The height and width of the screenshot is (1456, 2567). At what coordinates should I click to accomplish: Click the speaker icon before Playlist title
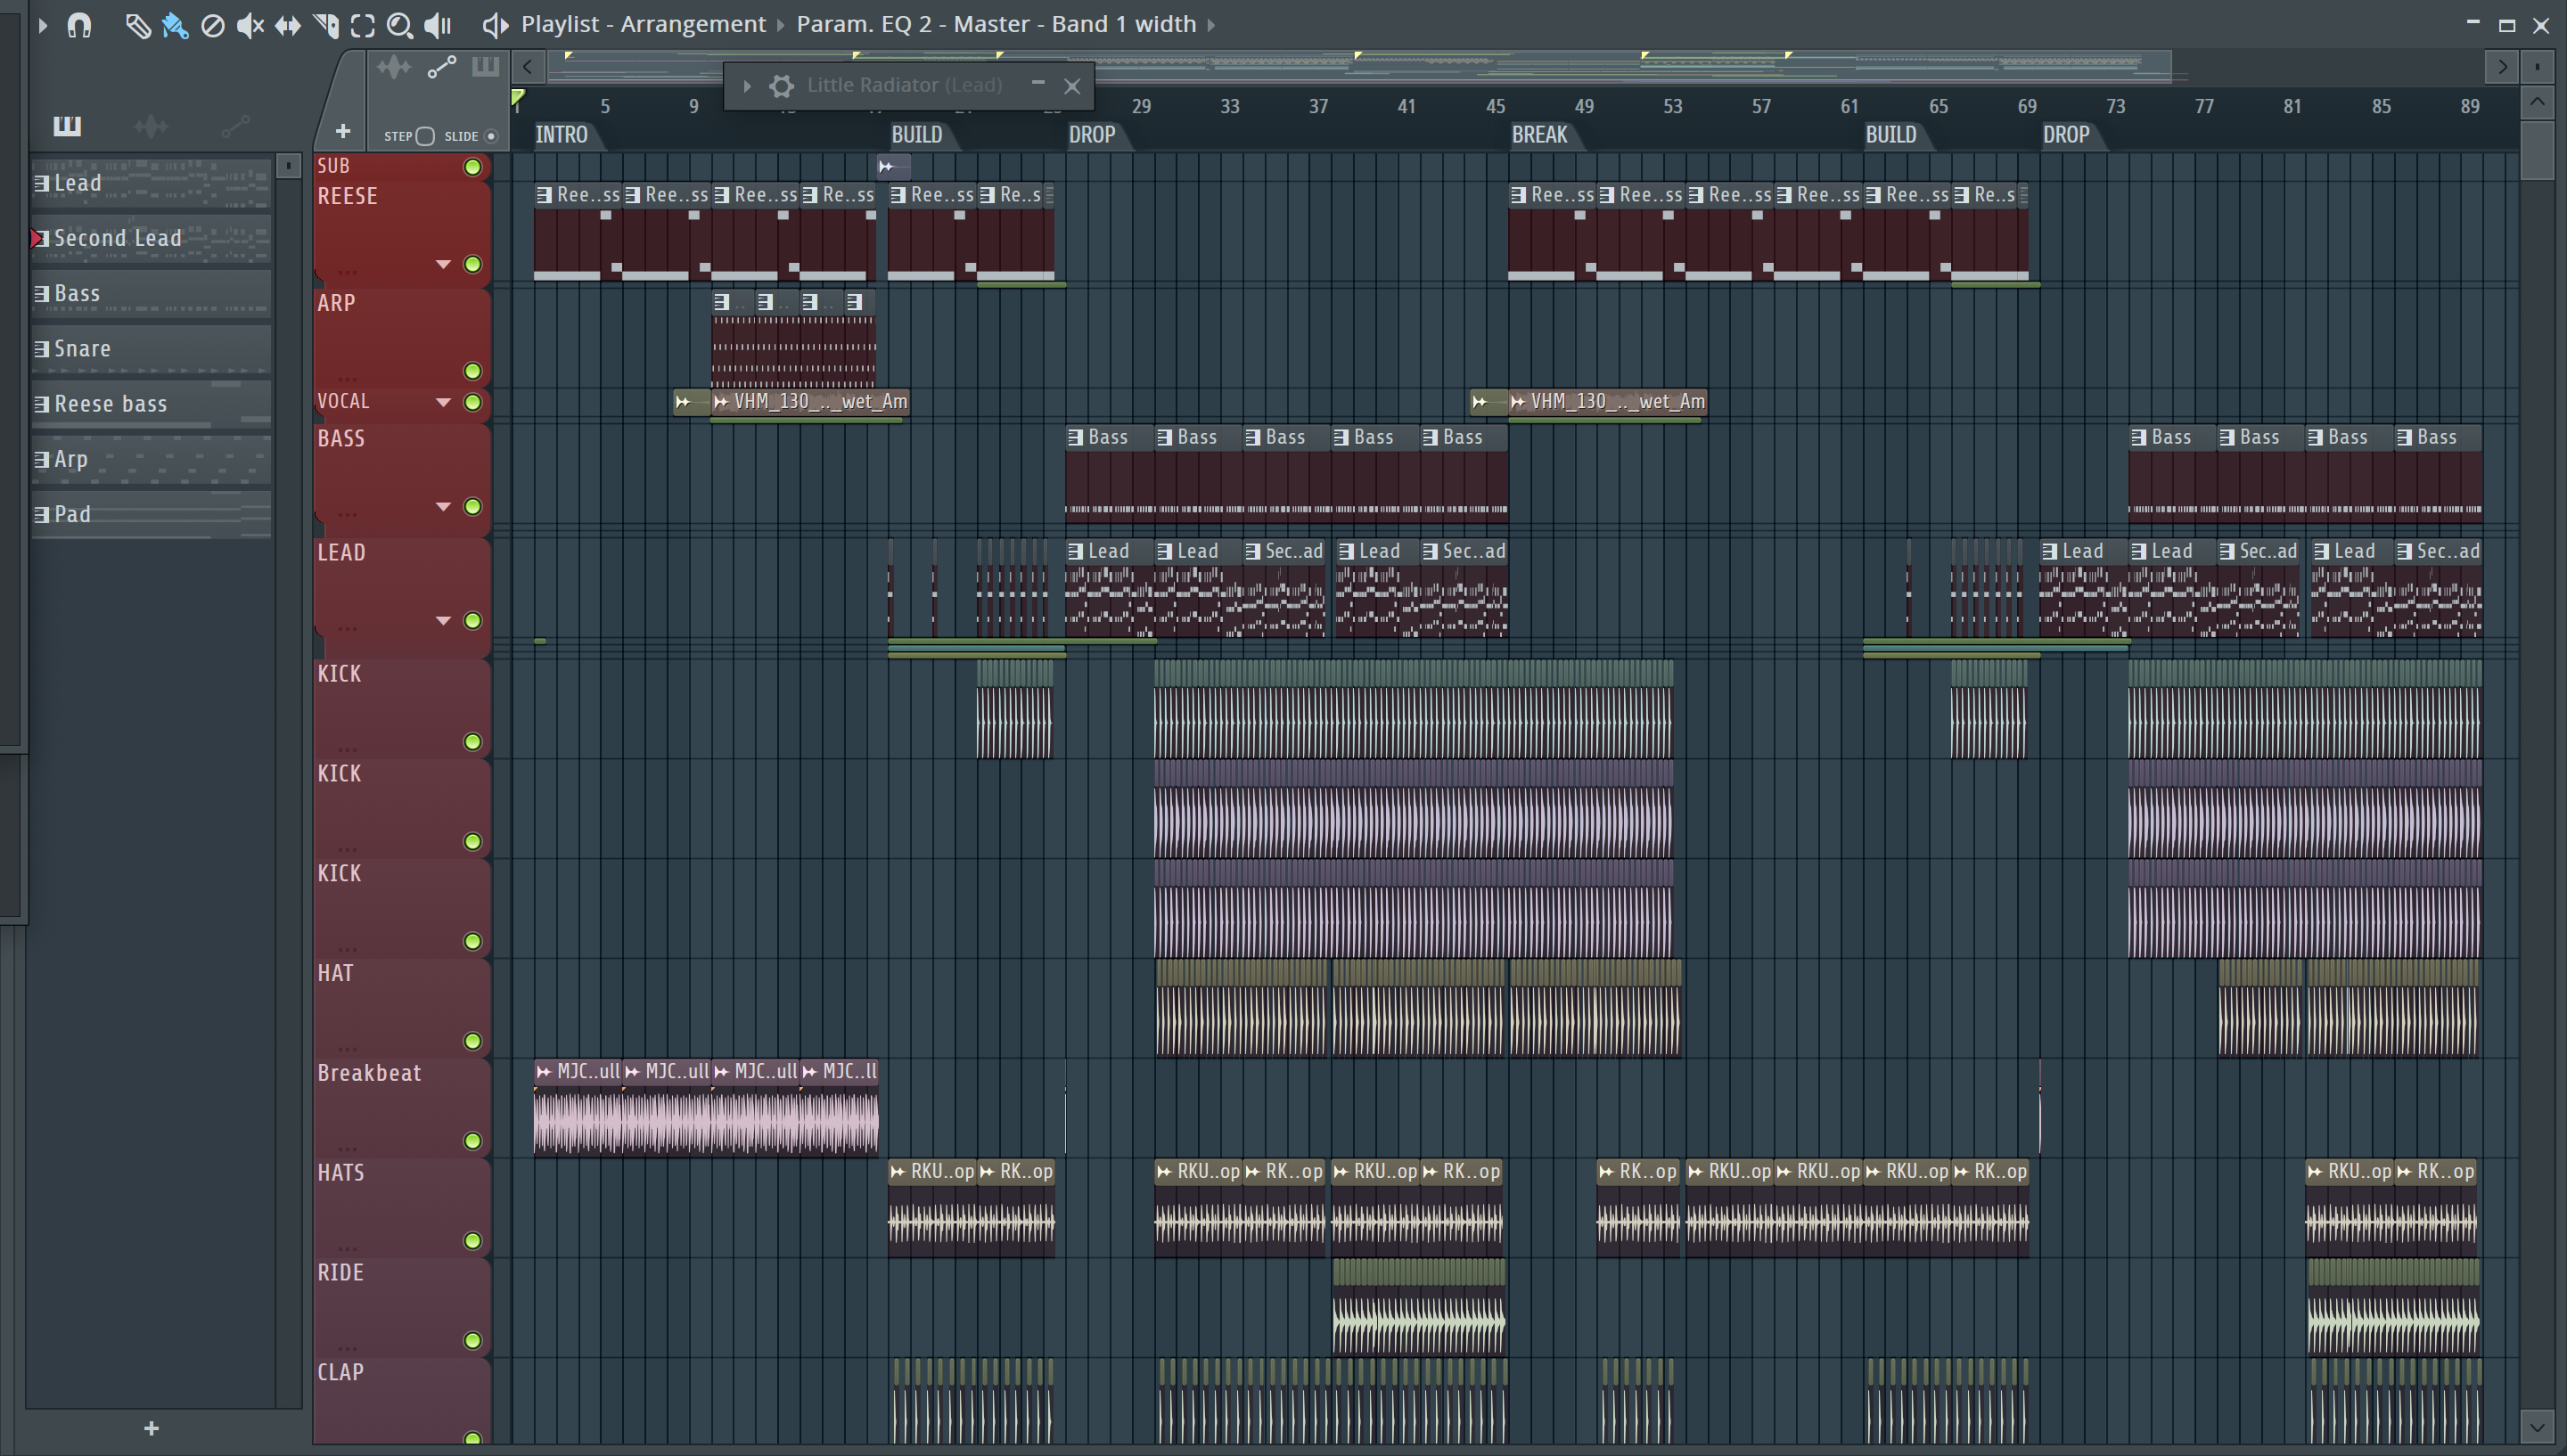click(494, 25)
